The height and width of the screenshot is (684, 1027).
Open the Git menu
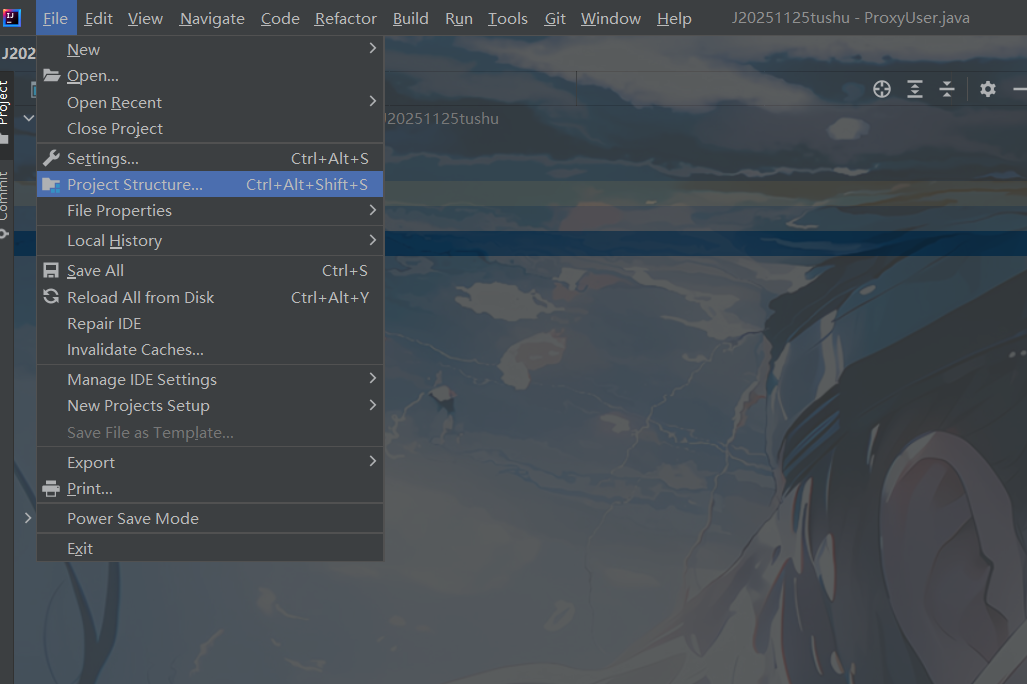[555, 18]
